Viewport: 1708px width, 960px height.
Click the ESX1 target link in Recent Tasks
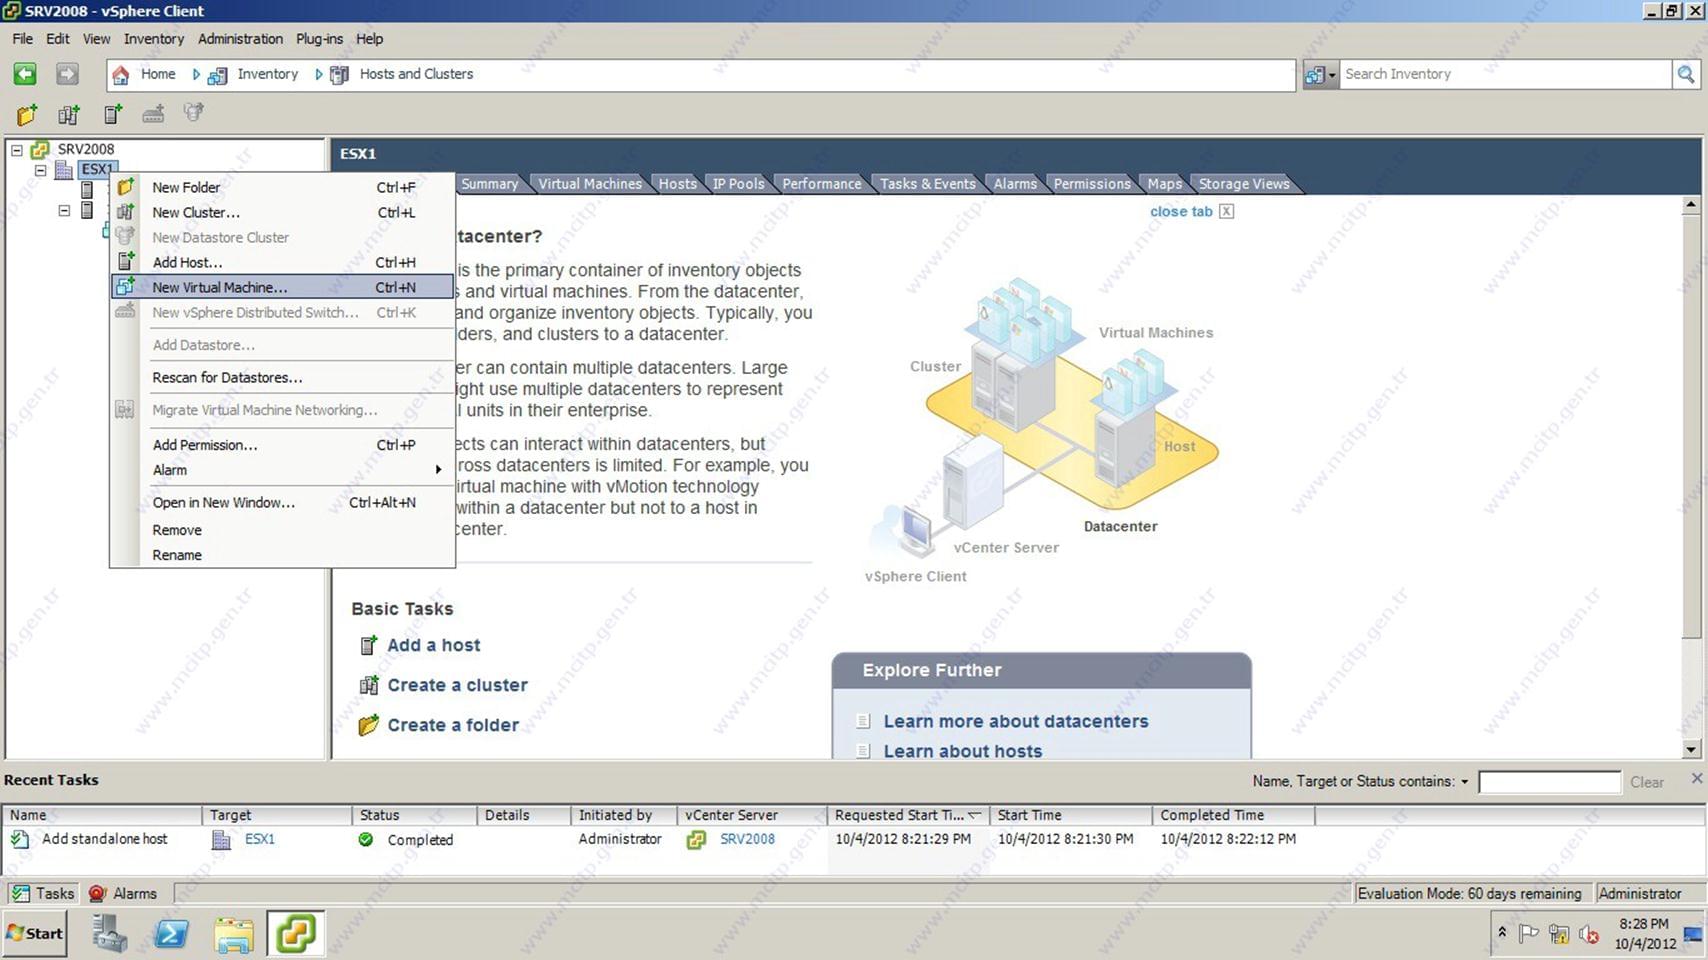tap(259, 839)
